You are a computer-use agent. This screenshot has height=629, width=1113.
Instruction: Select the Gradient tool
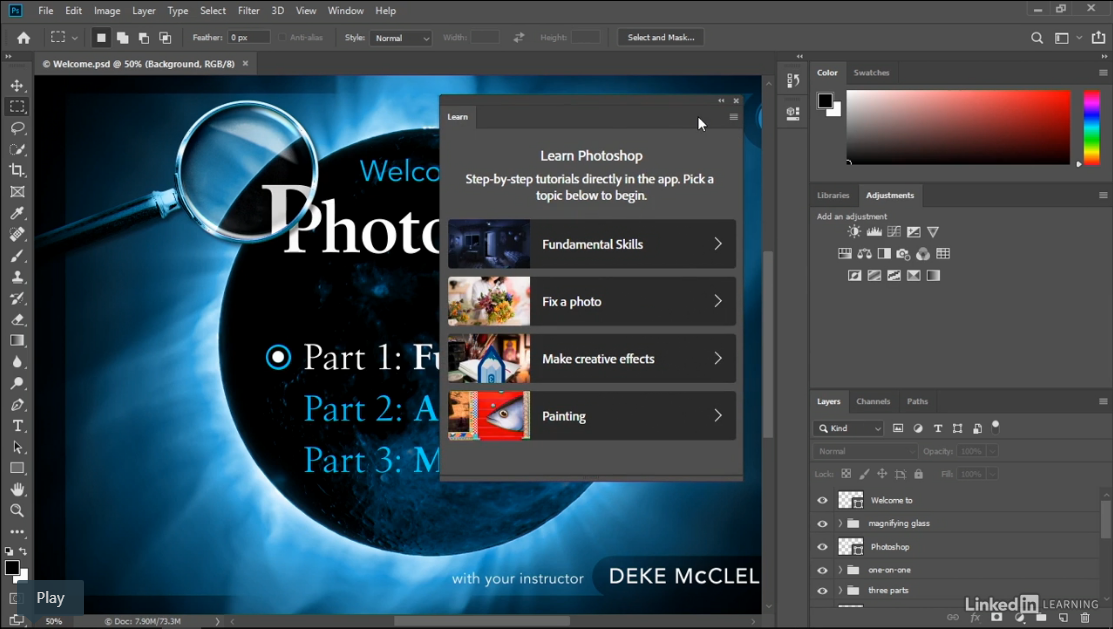tap(17, 341)
